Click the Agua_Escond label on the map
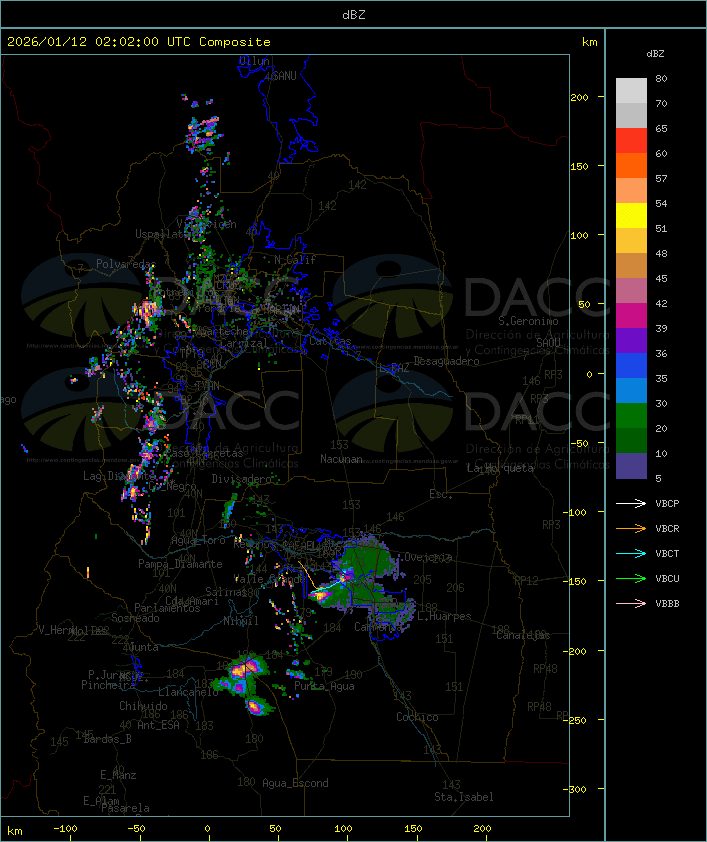 pyautogui.click(x=294, y=783)
